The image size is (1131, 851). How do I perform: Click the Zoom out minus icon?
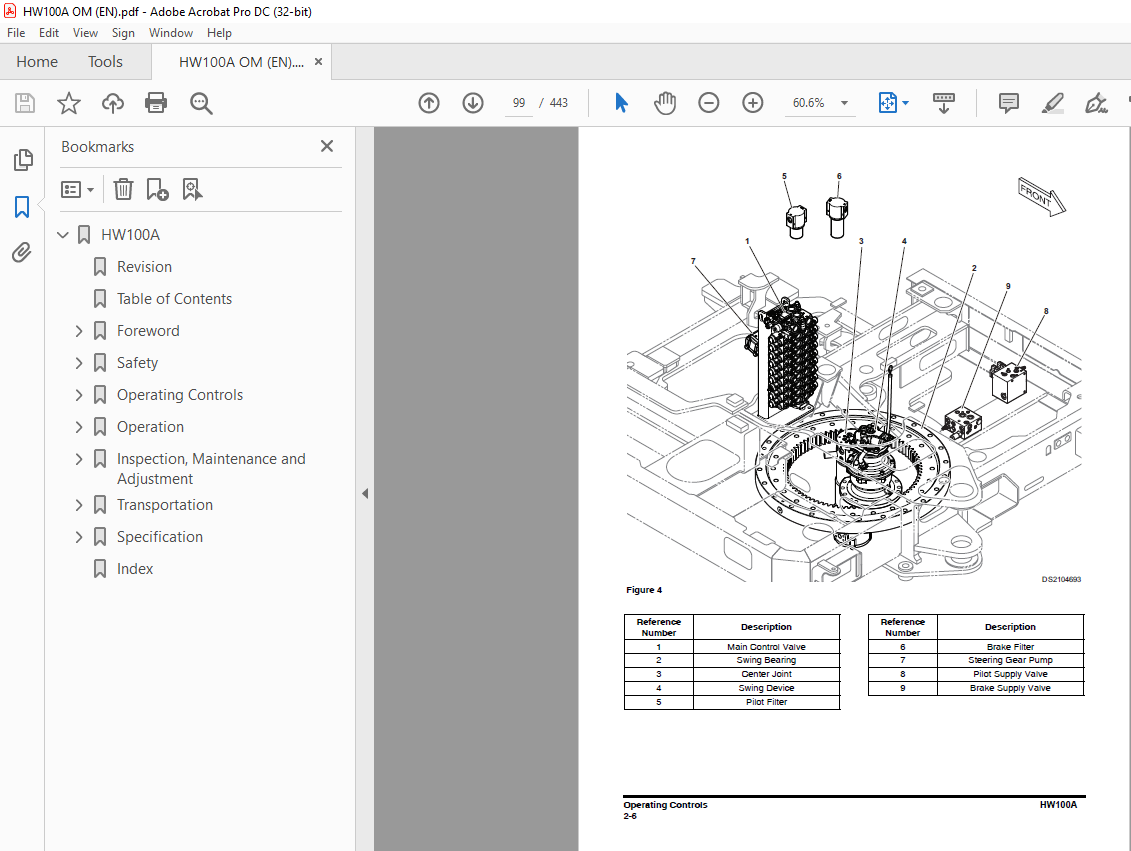click(x=709, y=103)
